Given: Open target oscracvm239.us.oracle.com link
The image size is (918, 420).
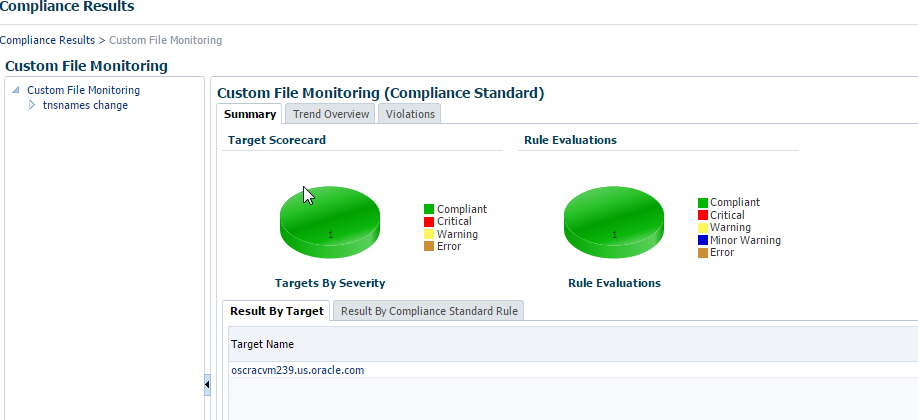Looking at the screenshot, I should click(x=298, y=370).
